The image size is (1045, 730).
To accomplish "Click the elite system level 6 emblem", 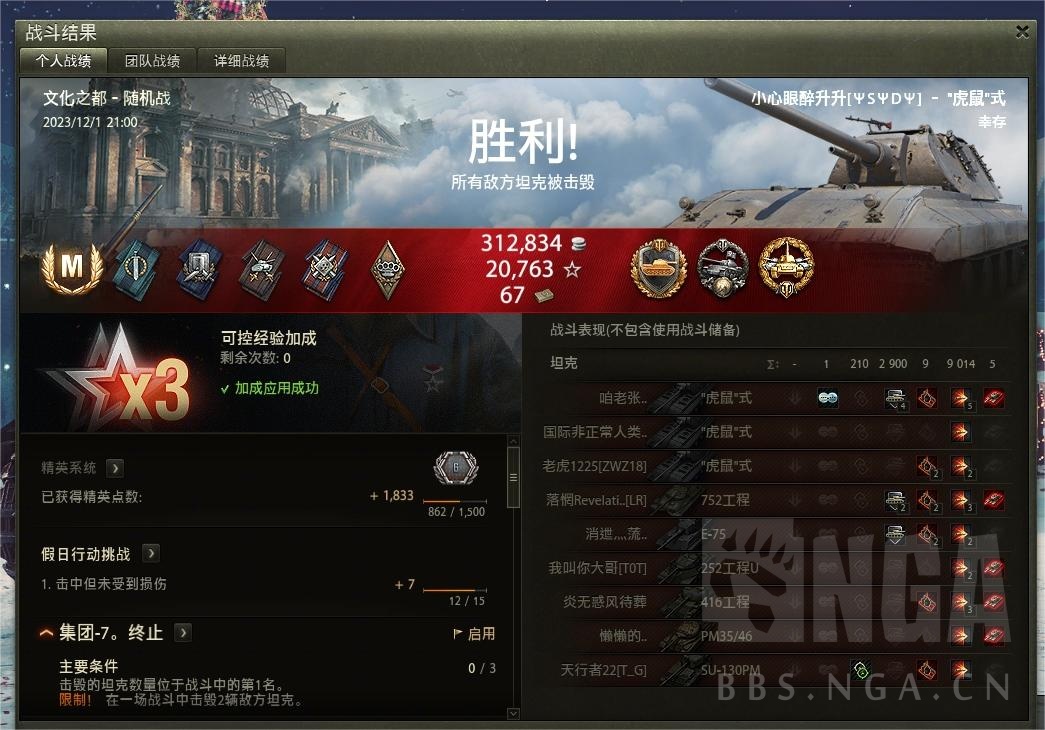I will tap(456, 468).
